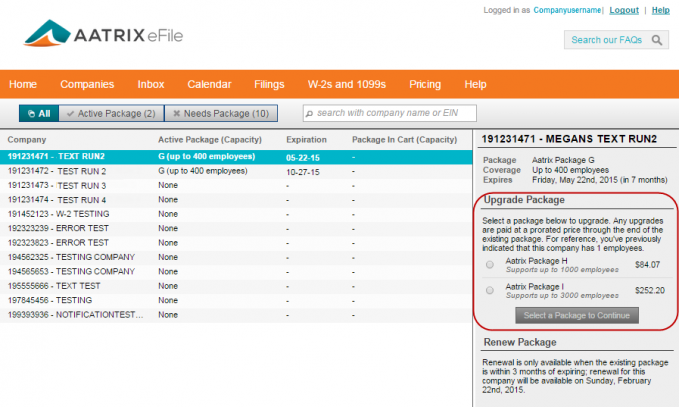679x407 pixels.
Task: Select row 191231474 - TEST RUN 4
Action: (x=236, y=200)
